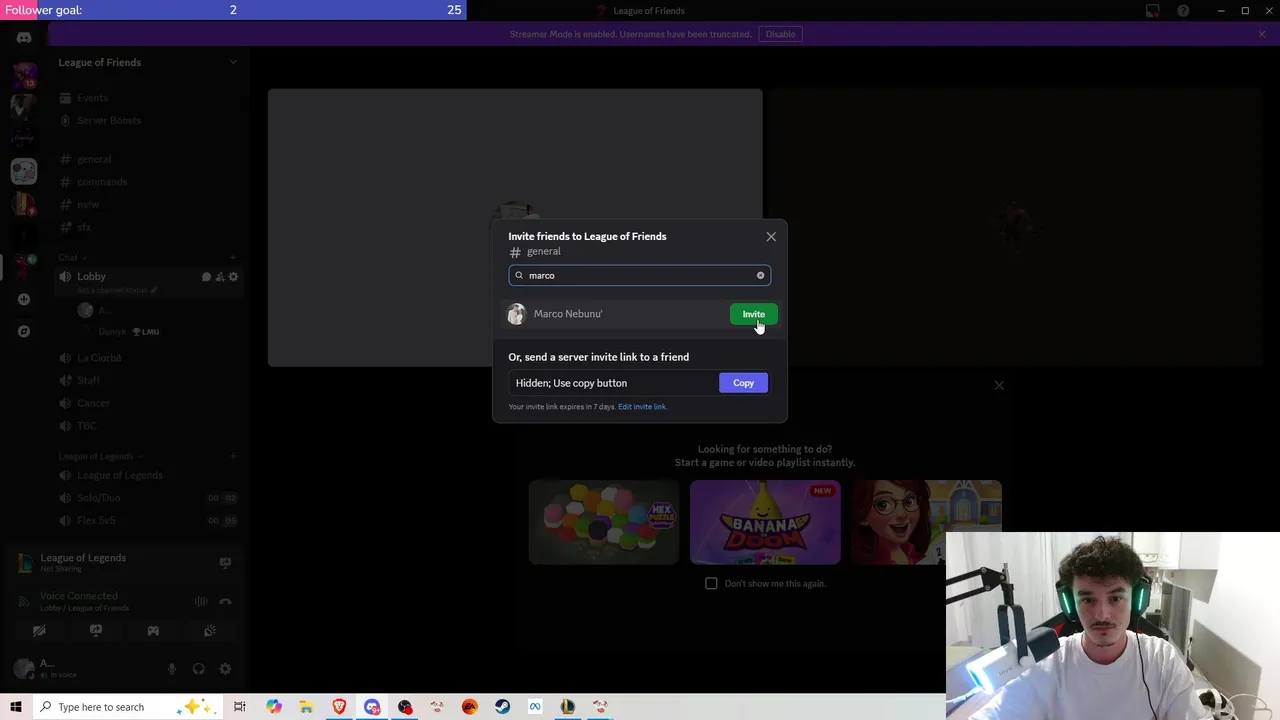Viewport: 1280px width, 720px height.
Task: Start an activity from voice panel
Action: (153, 631)
